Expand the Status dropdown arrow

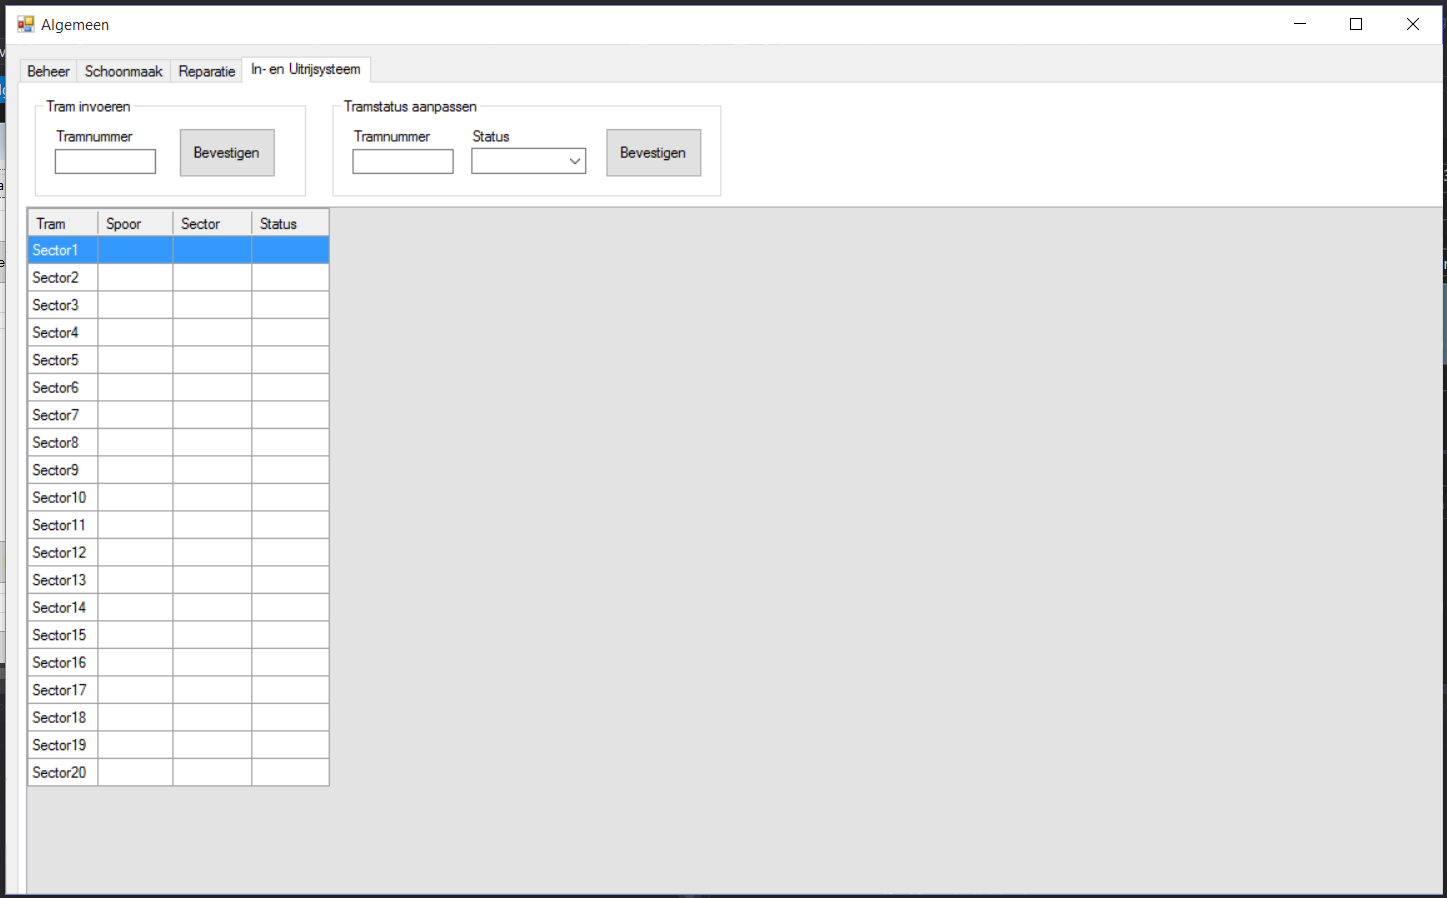click(575, 161)
